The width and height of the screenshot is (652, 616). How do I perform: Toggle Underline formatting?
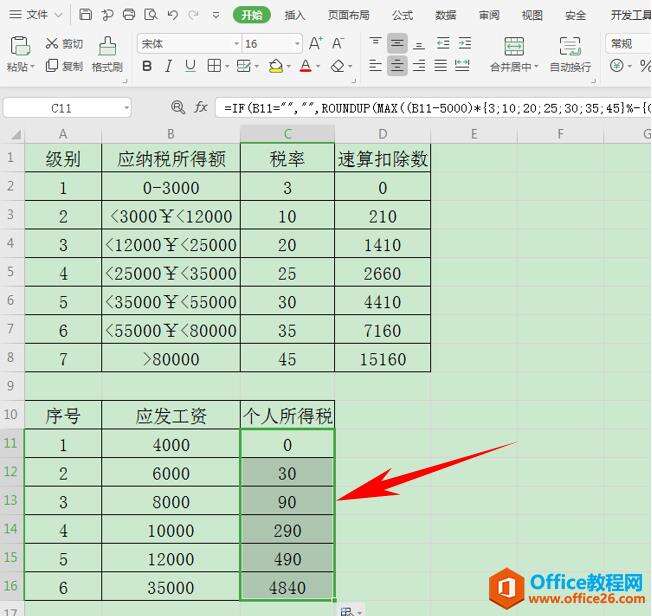point(190,66)
